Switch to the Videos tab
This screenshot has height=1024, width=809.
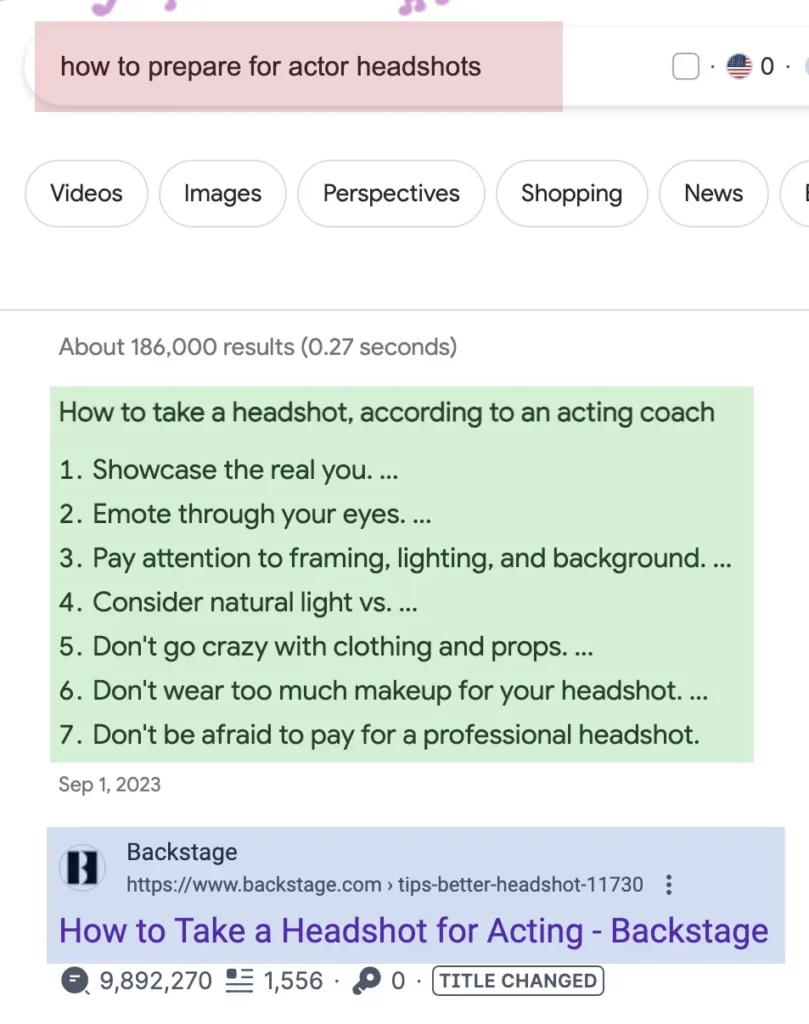(x=85, y=193)
